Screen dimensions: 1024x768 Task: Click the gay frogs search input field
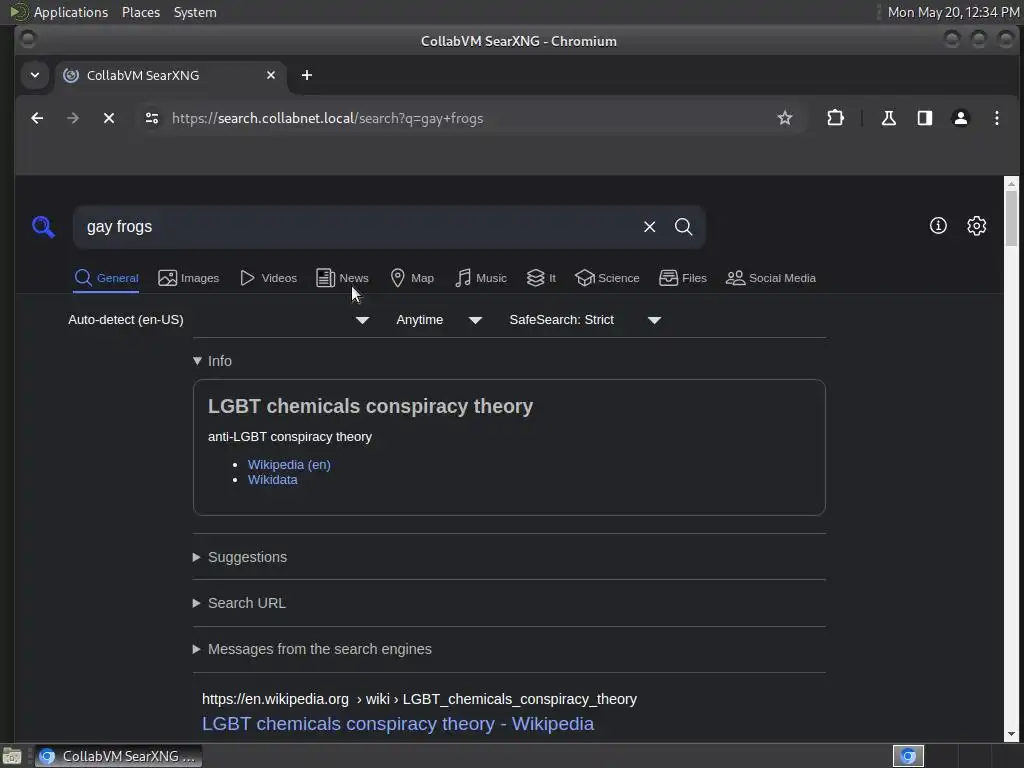pos(356,227)
